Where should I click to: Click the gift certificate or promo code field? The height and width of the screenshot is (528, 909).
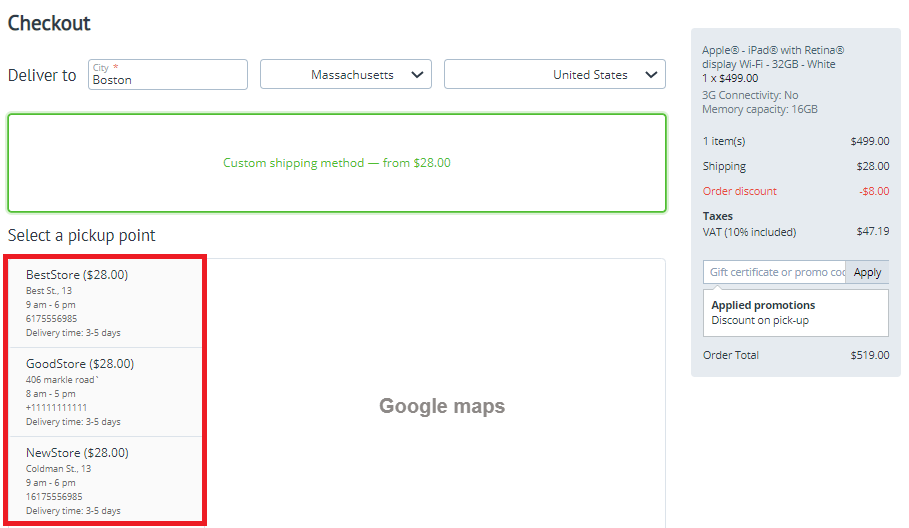(775, 272)
